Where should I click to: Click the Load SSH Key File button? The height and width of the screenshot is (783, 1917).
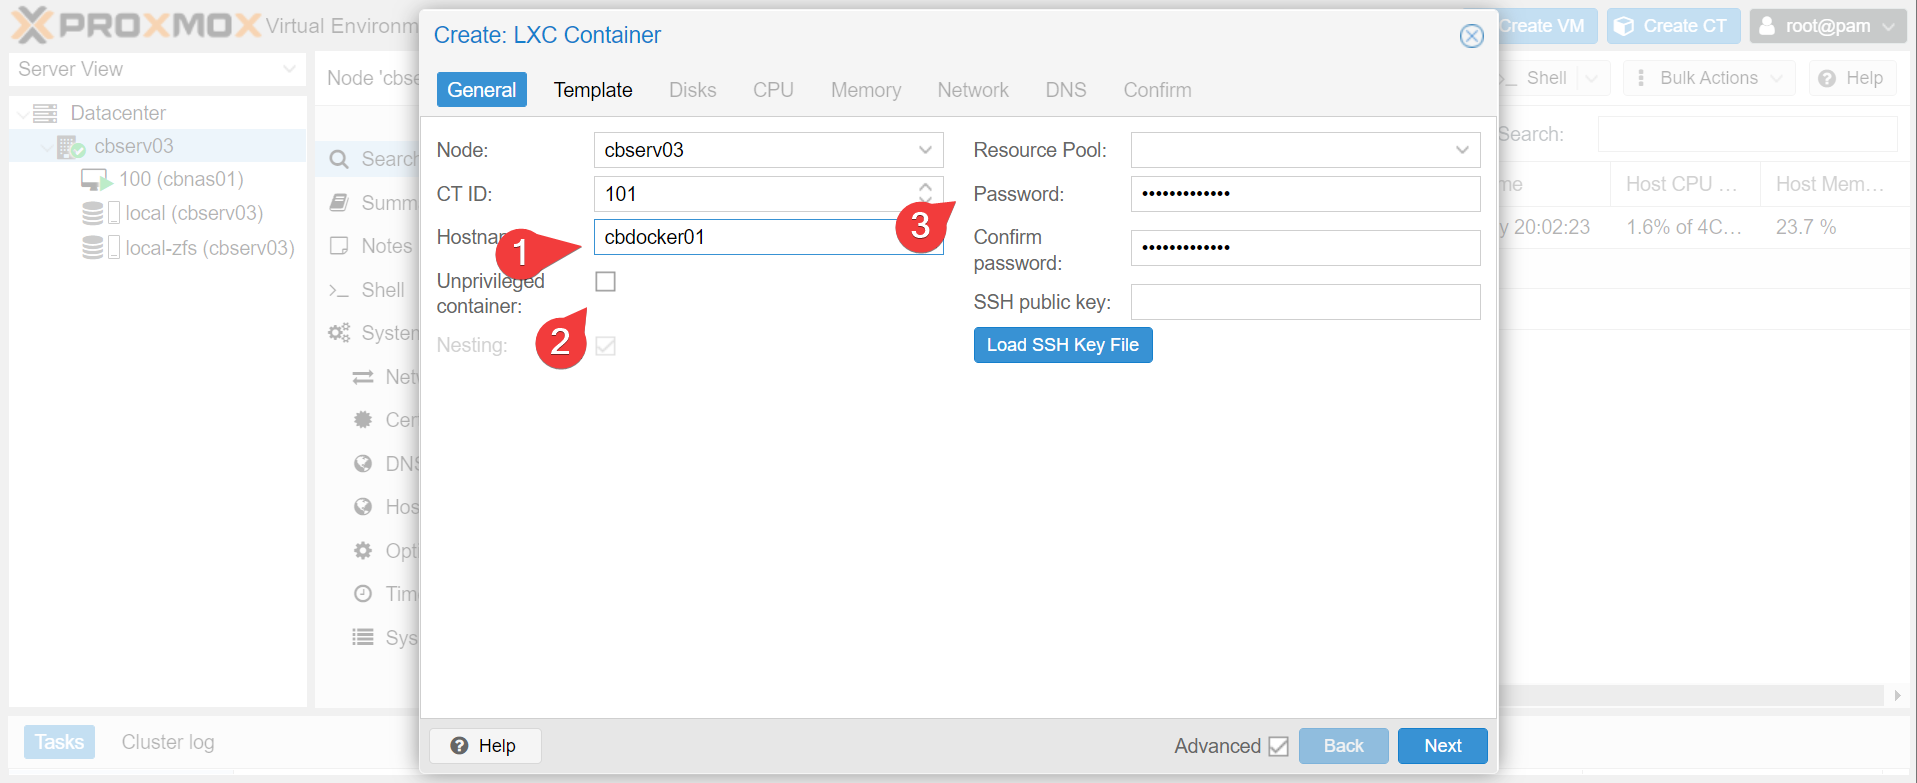[x=1063, y=345]
